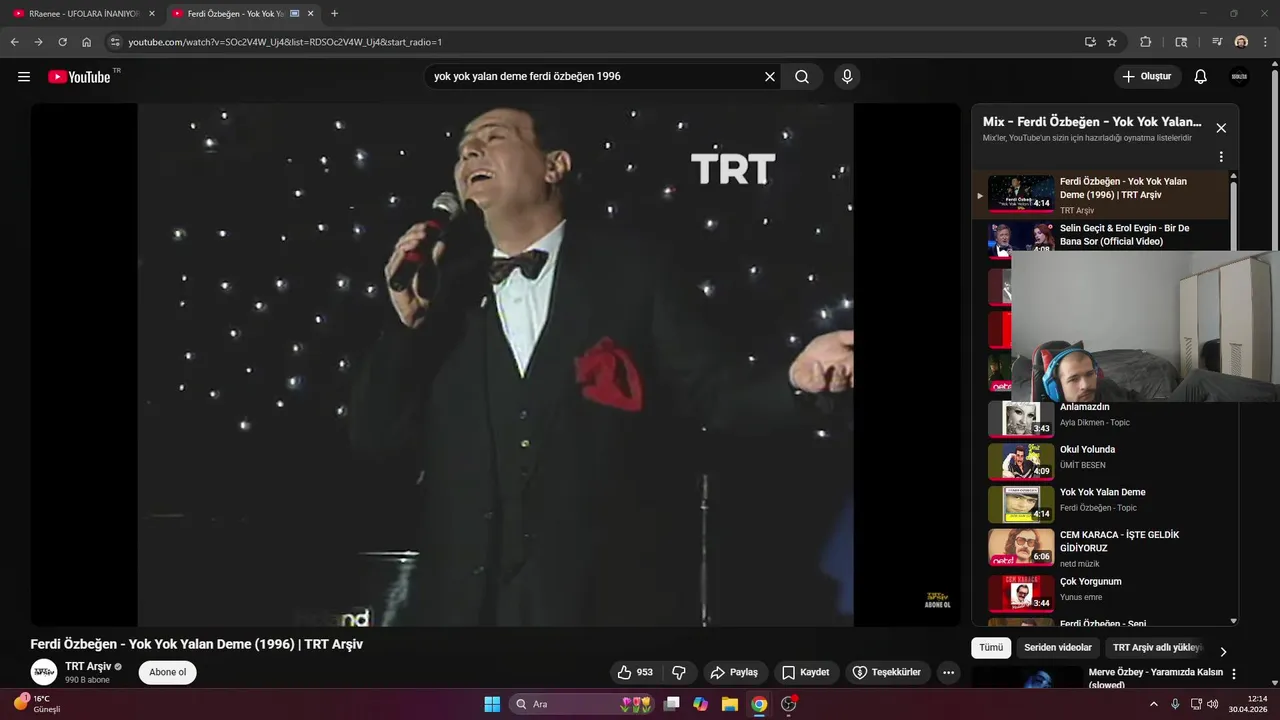Open the TRT Arşiv channel link
This screenshot has height=720, width=1280.
point(88,666)
